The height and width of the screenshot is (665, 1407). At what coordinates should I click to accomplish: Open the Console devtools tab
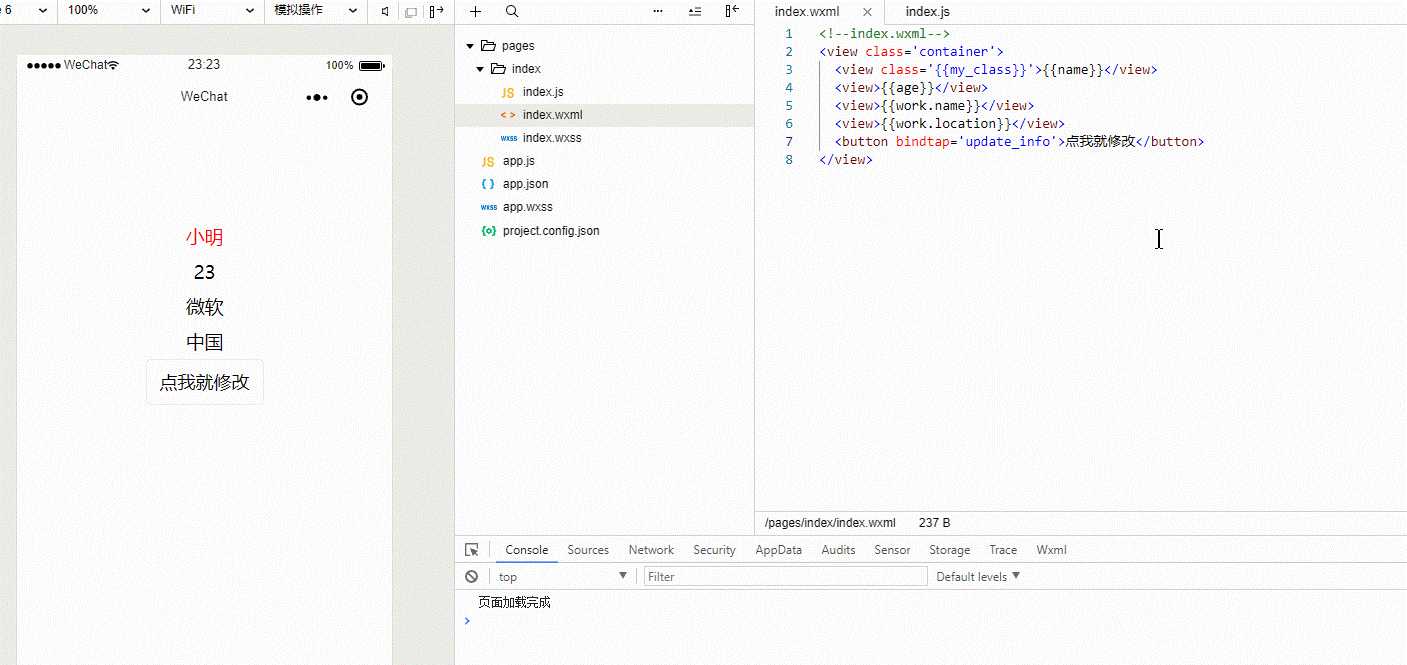[527, 550]
